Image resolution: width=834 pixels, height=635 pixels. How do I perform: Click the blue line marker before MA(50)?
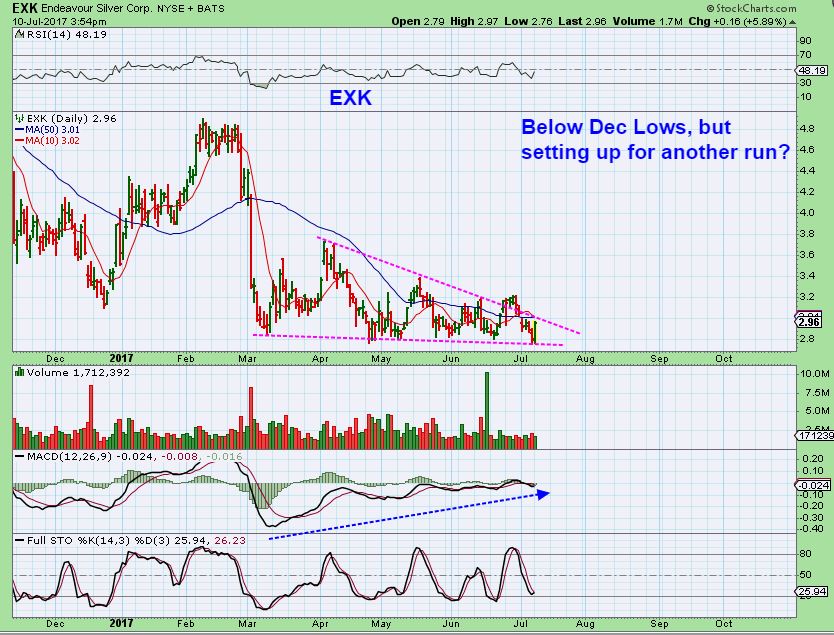point(20,130)
